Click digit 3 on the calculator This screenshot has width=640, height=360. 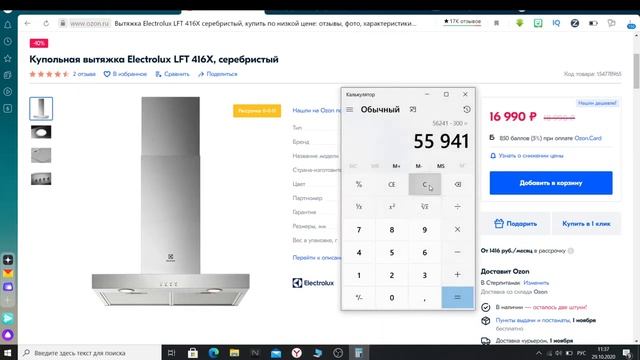tap(424, 275)
